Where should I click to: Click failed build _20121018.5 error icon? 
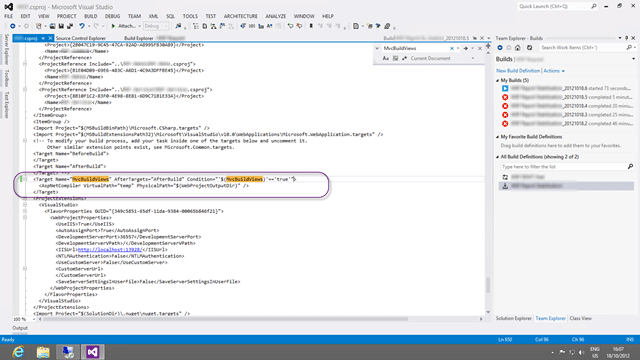505,97
